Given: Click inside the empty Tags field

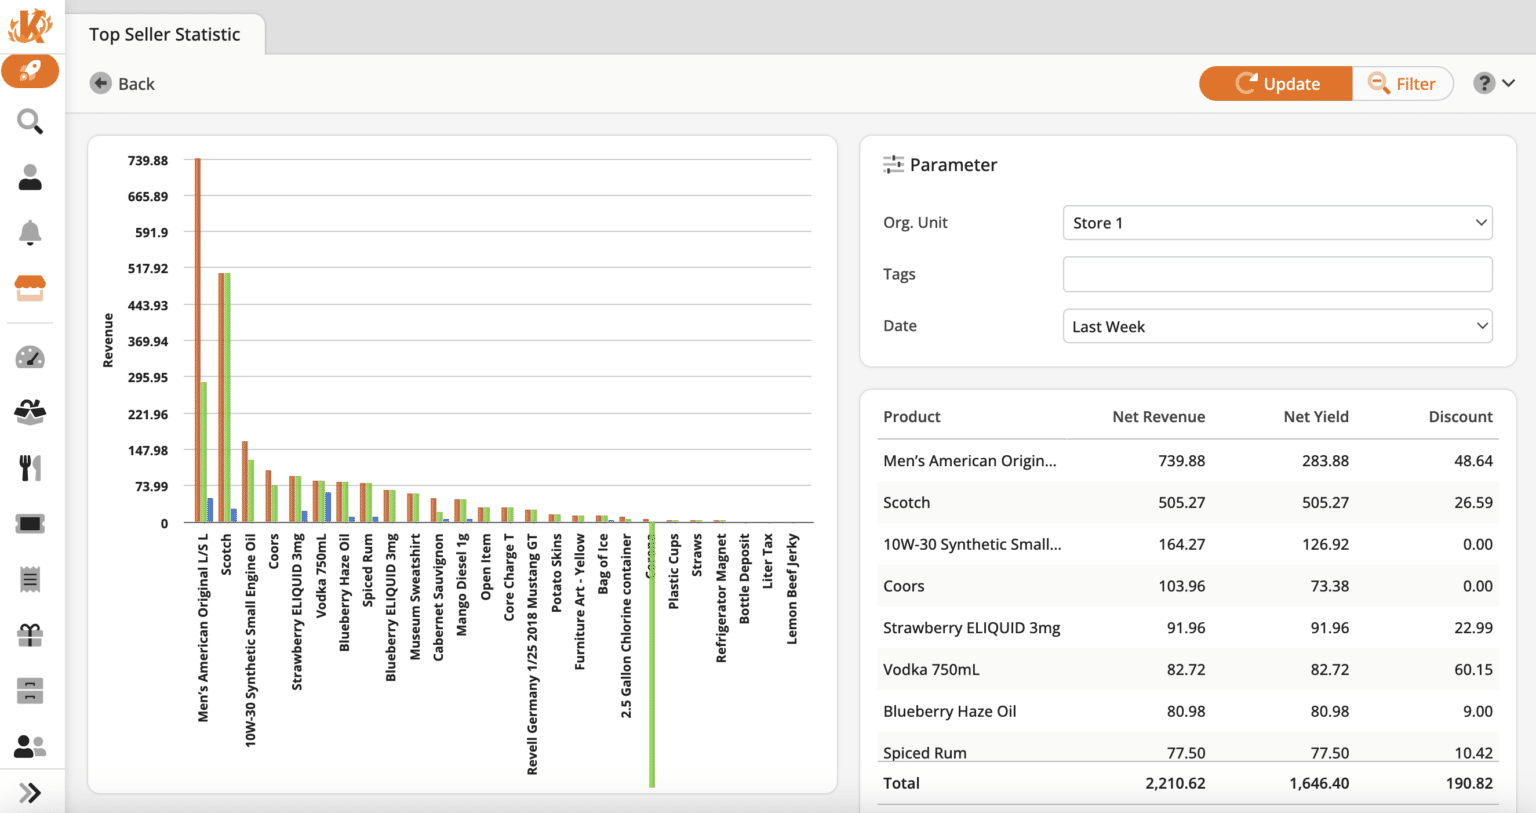Looking at the screenshot, I should [x=1276, y=274].
